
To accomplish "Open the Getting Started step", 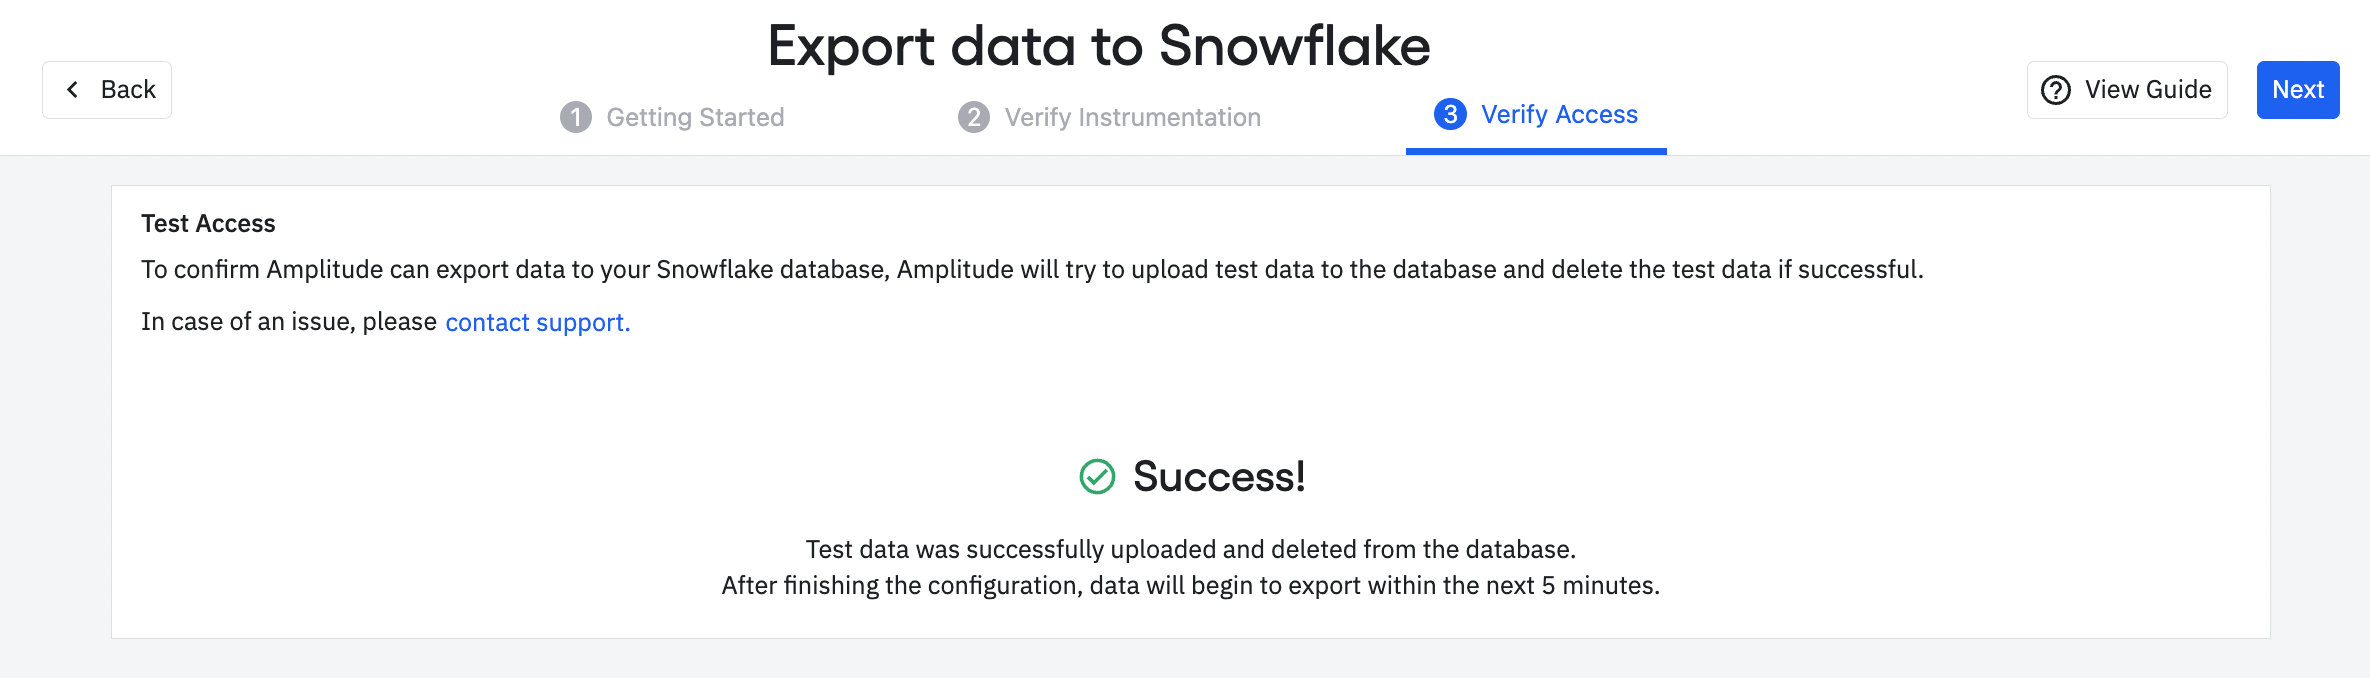I will point(695,117).
